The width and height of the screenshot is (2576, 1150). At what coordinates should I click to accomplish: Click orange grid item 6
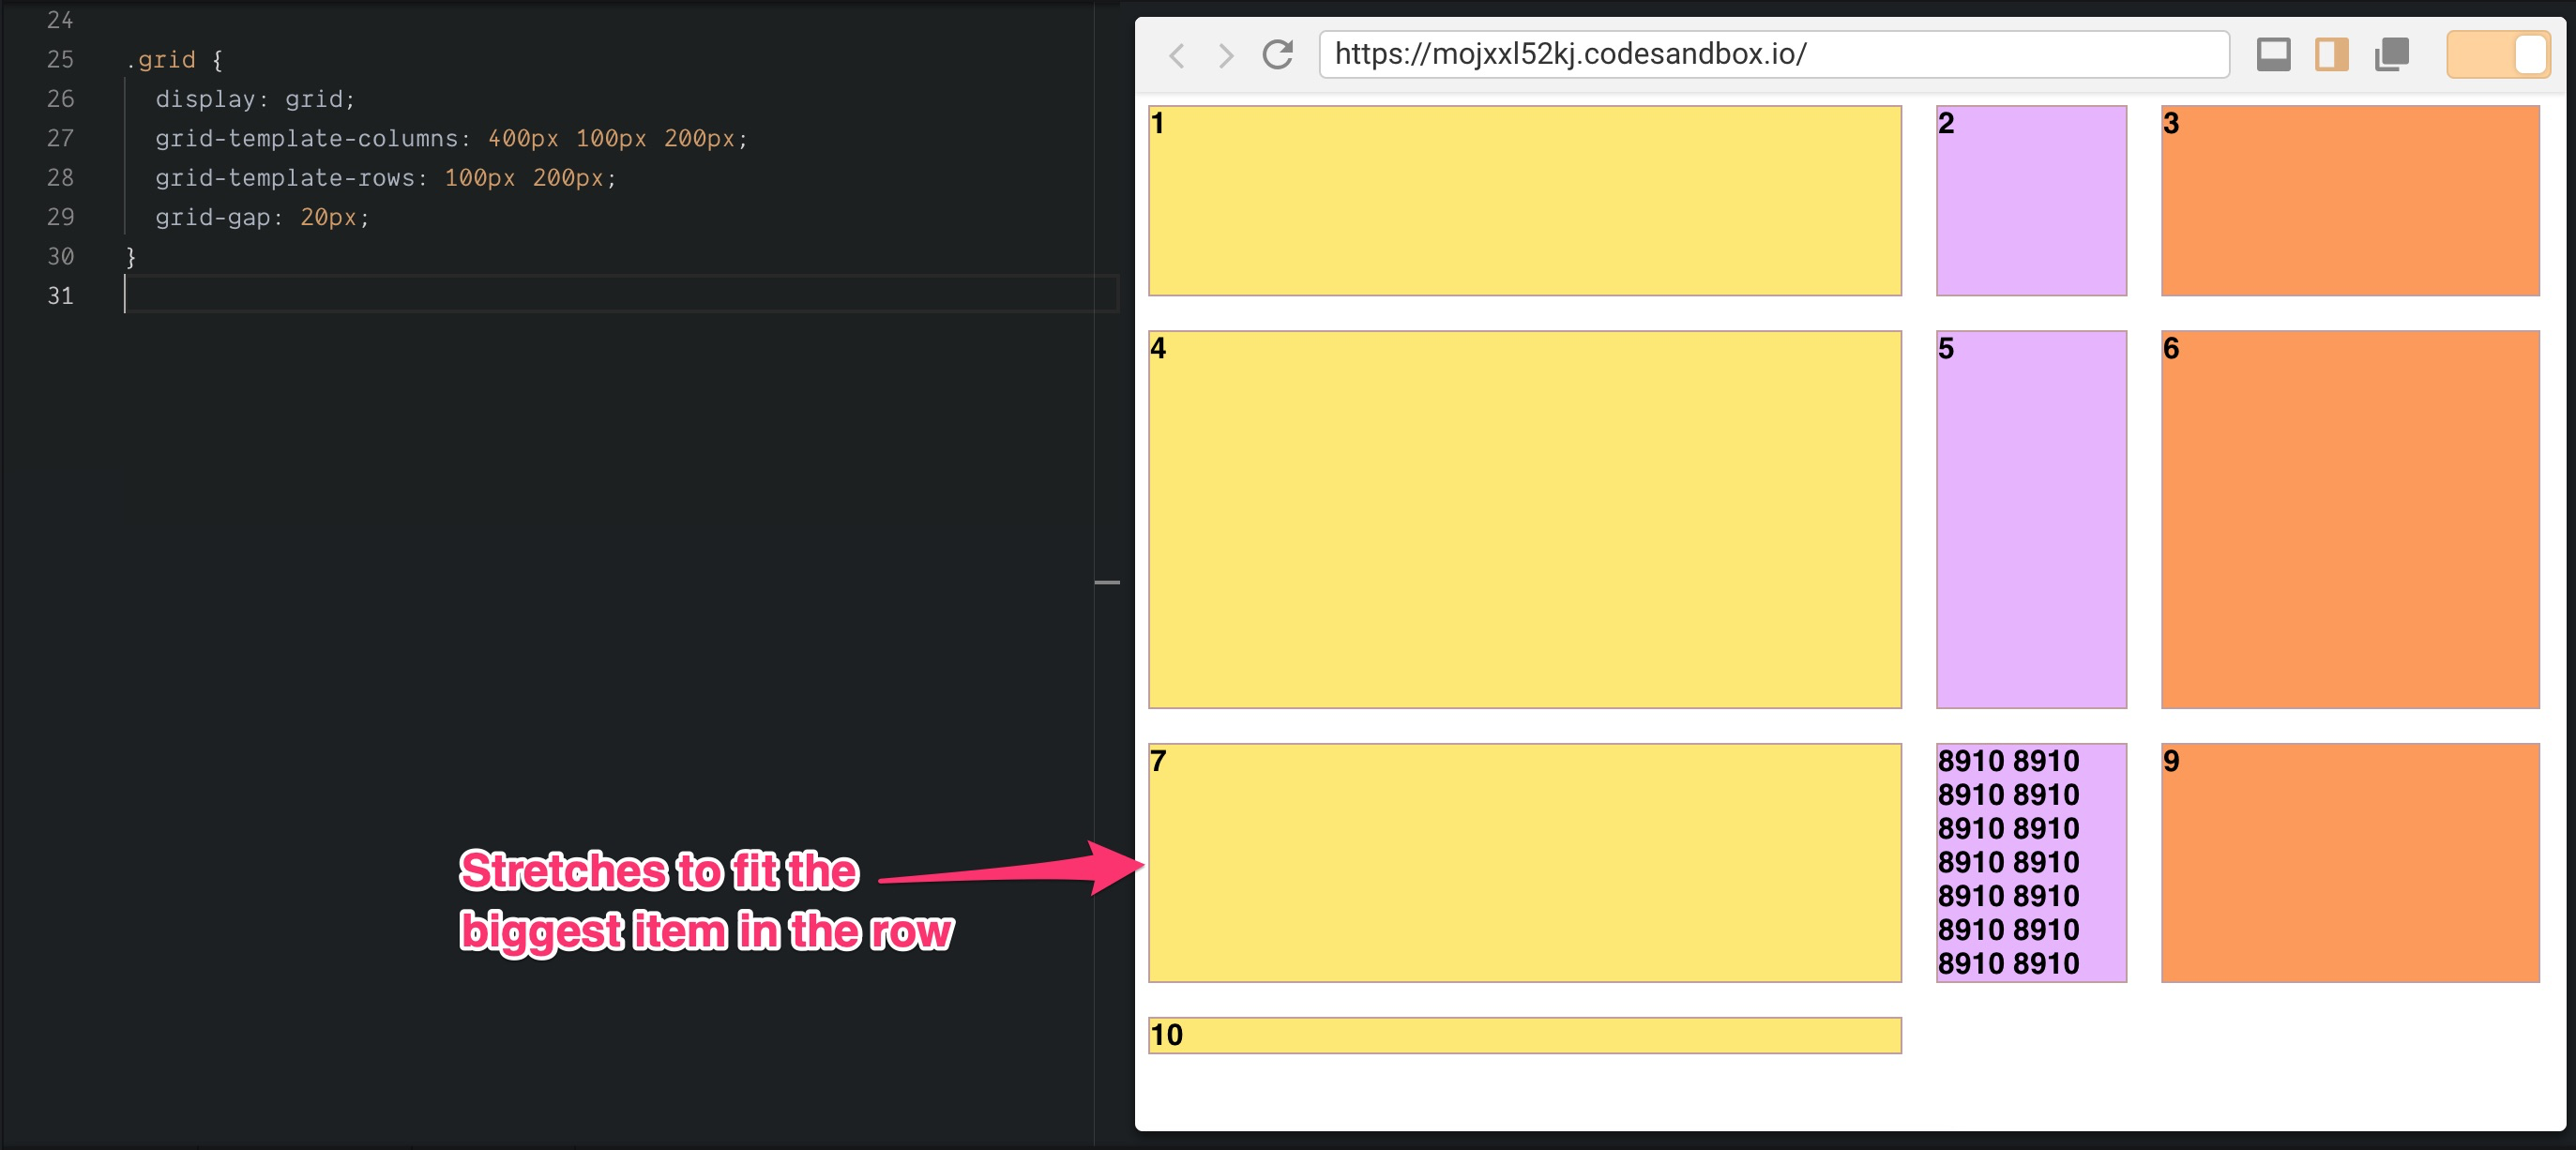point(2349,519)
